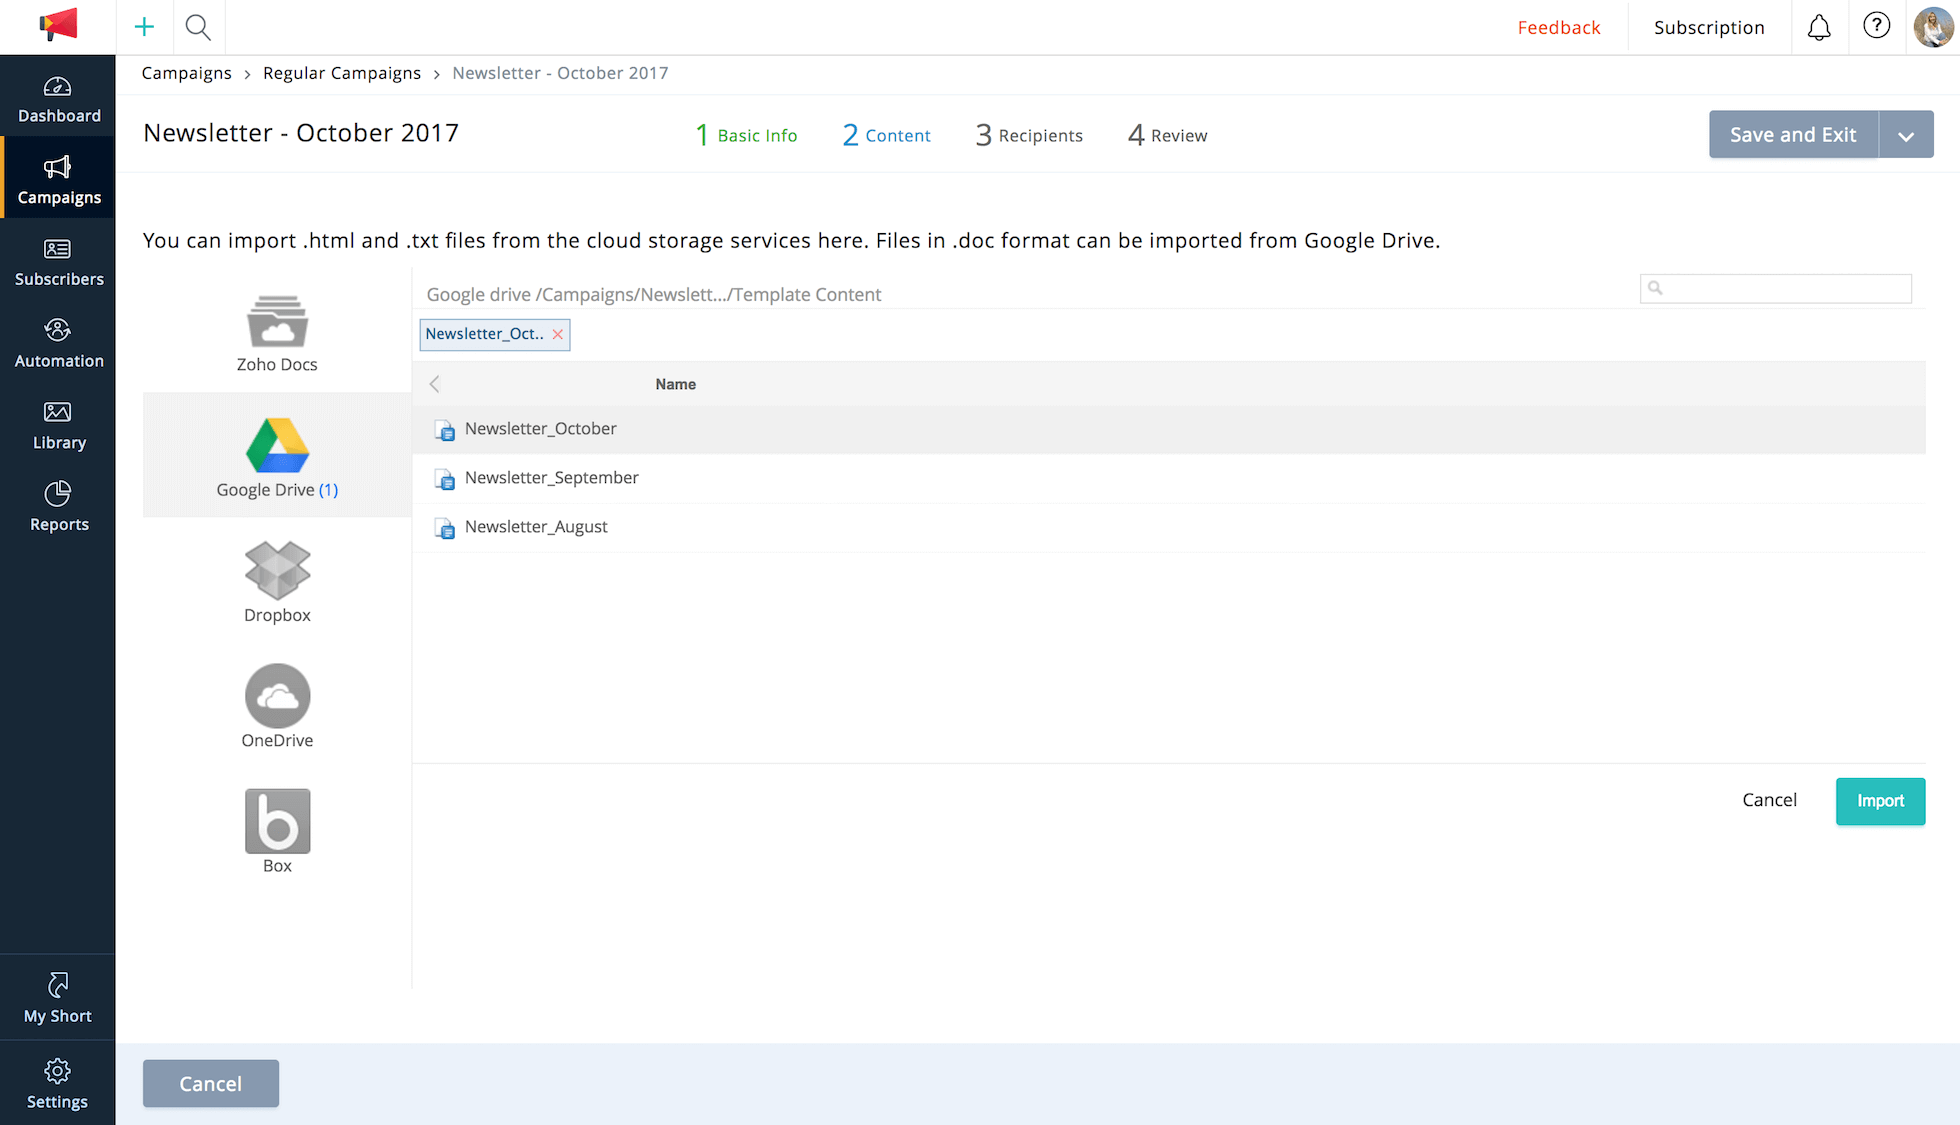The width and height of the screenshot is (1960, 1125).
Task: Click the plus create-new icon
Action: 144,27
